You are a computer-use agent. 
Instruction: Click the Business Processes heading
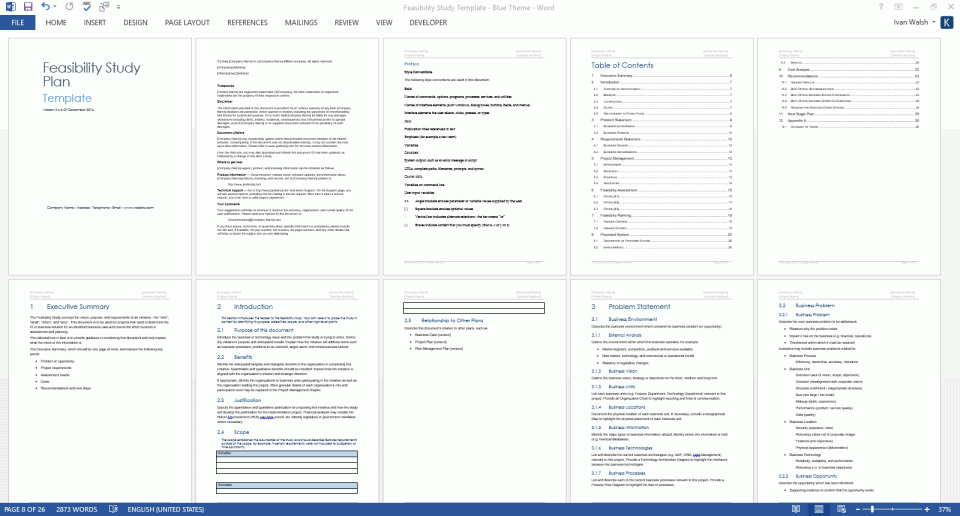click(x=627, y=473)
